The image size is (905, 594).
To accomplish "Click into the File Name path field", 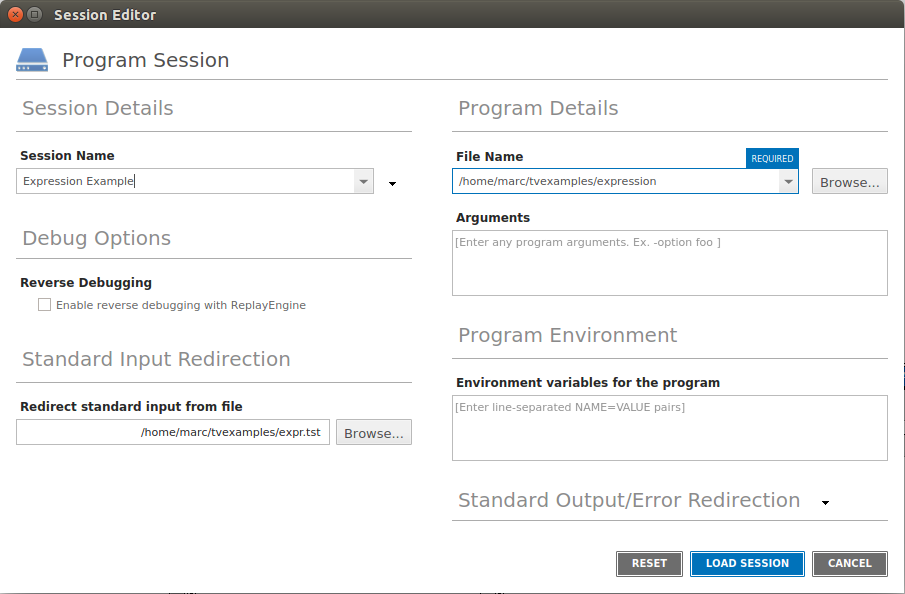I will [x=615, y=181].
